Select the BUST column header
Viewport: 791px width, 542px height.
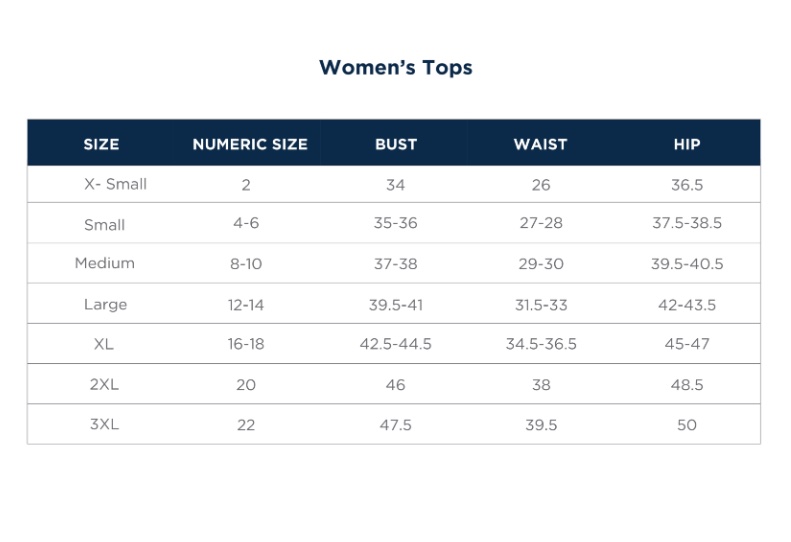pyautogui.click(x=396, y=144)
